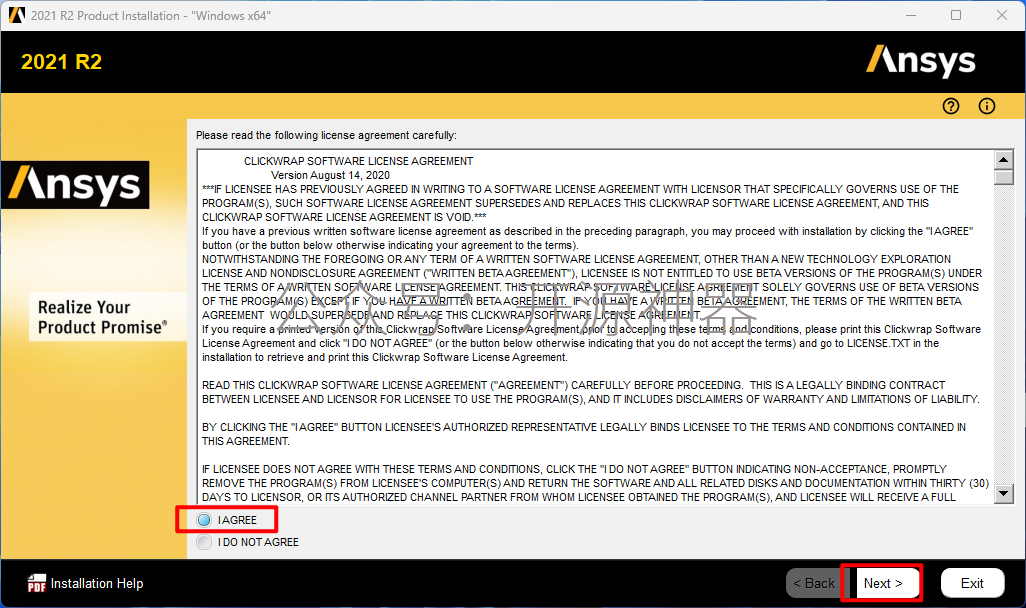This screenshot has width=1026, height=608.
Task: Close the installer window
Action: click(x=1002, y=15)
